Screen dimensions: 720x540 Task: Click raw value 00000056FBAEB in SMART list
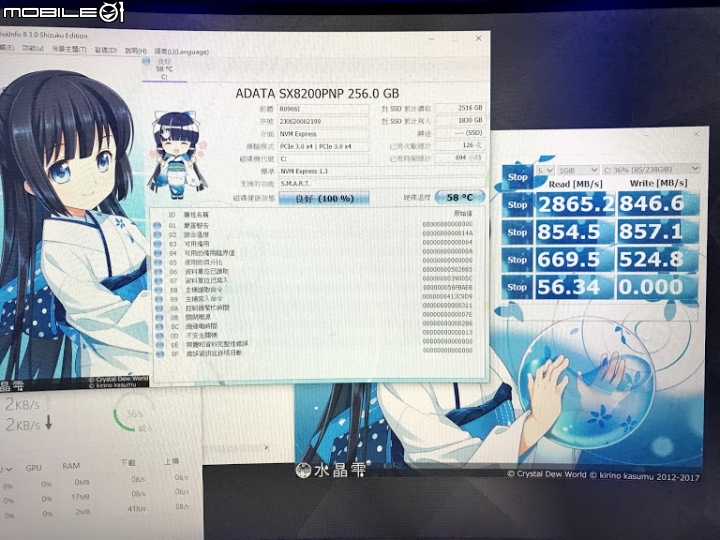click(x=447, y=287)
